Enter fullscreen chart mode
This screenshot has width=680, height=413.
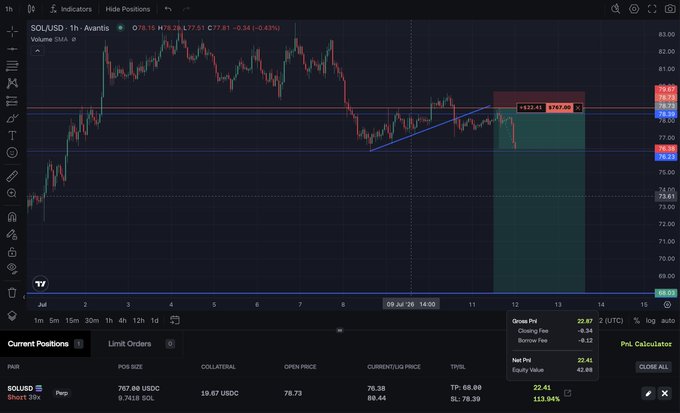click(652, 9)
